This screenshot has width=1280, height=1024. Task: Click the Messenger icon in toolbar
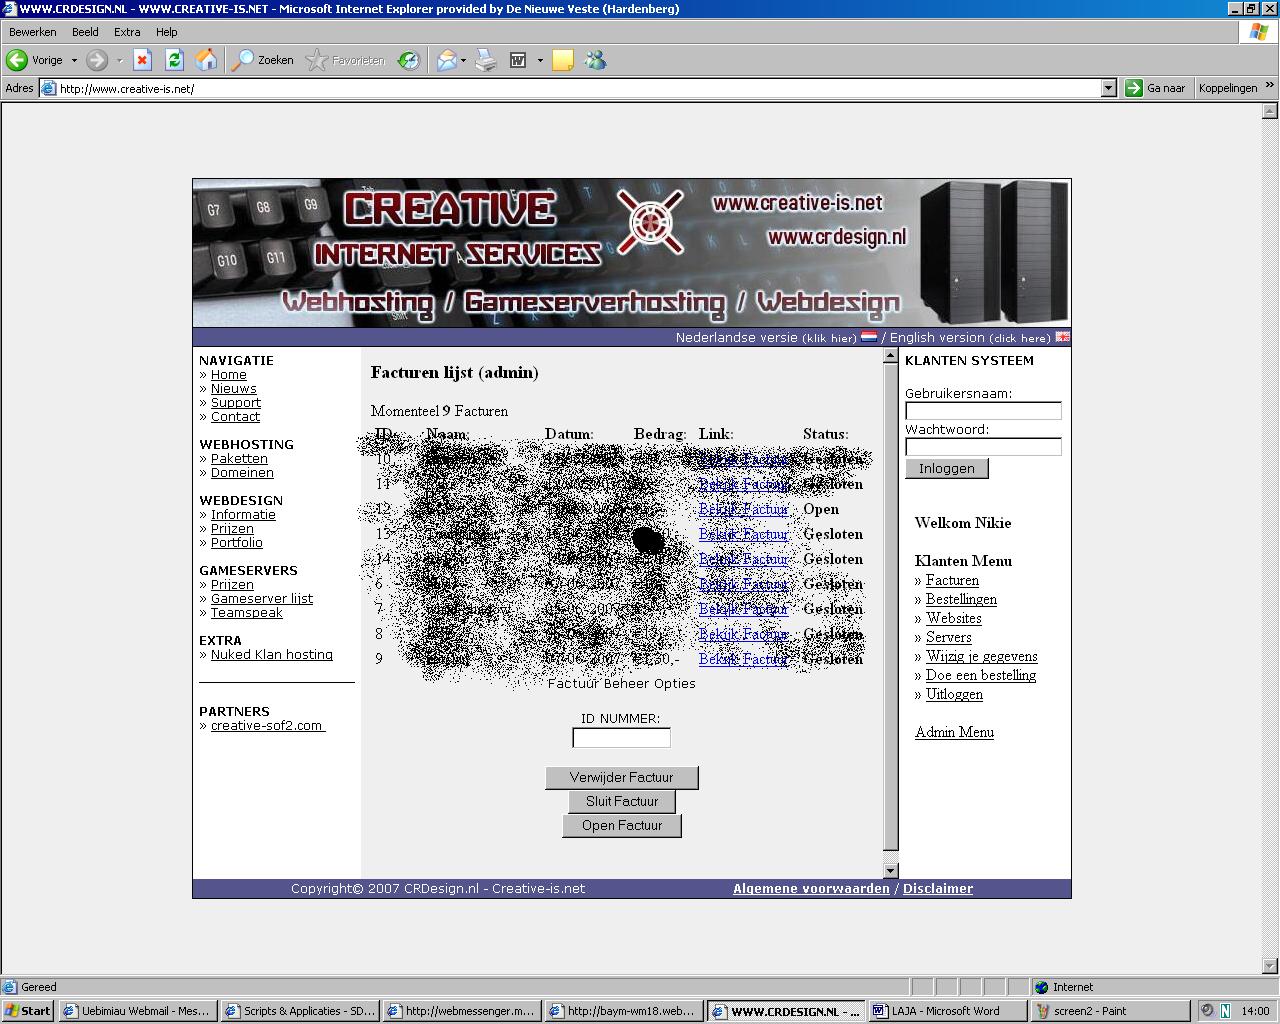coord(596,60)
